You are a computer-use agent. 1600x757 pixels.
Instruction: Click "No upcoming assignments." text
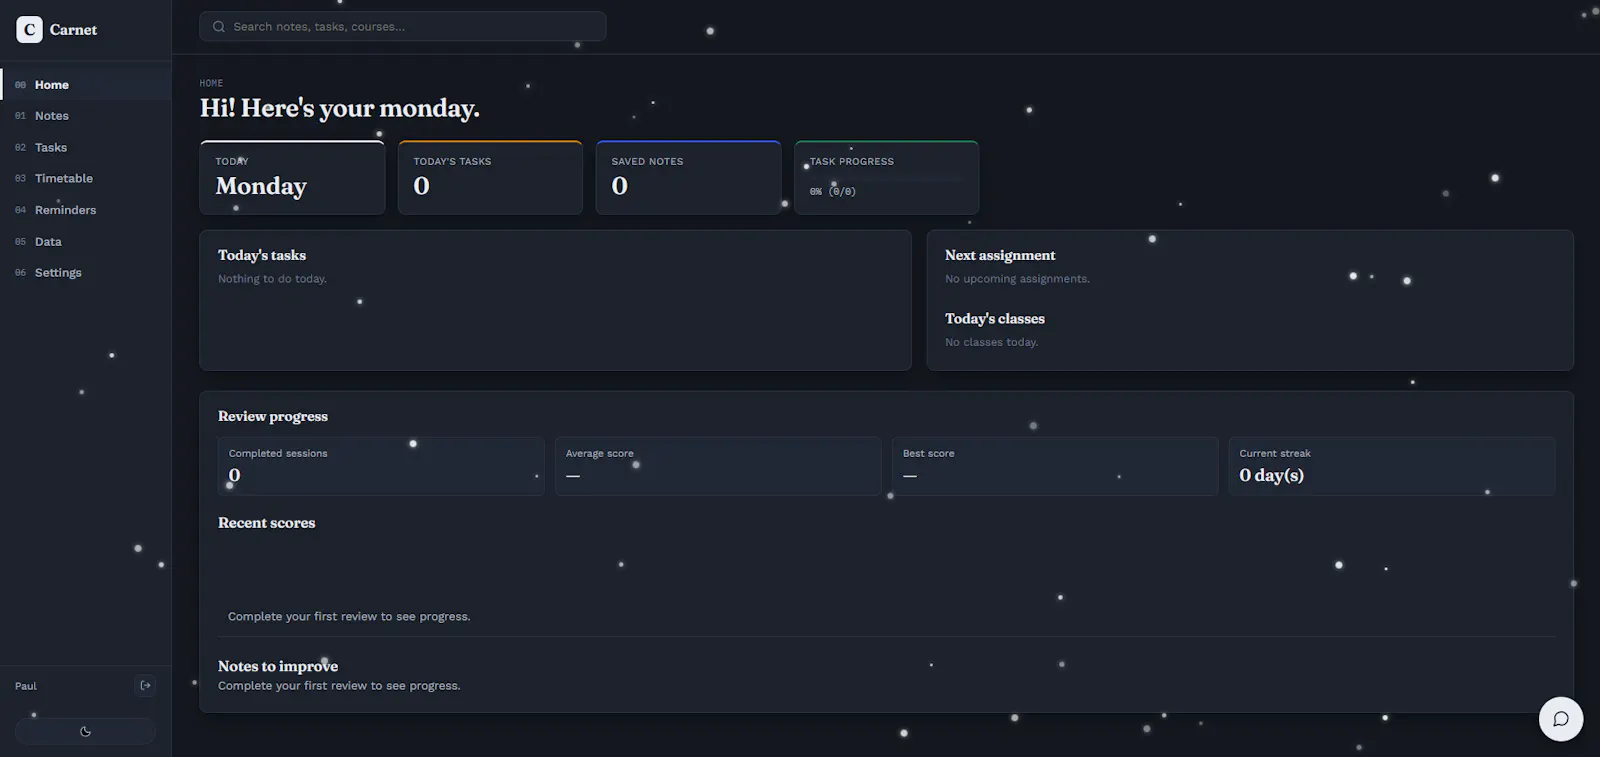tap(1017, 279)
